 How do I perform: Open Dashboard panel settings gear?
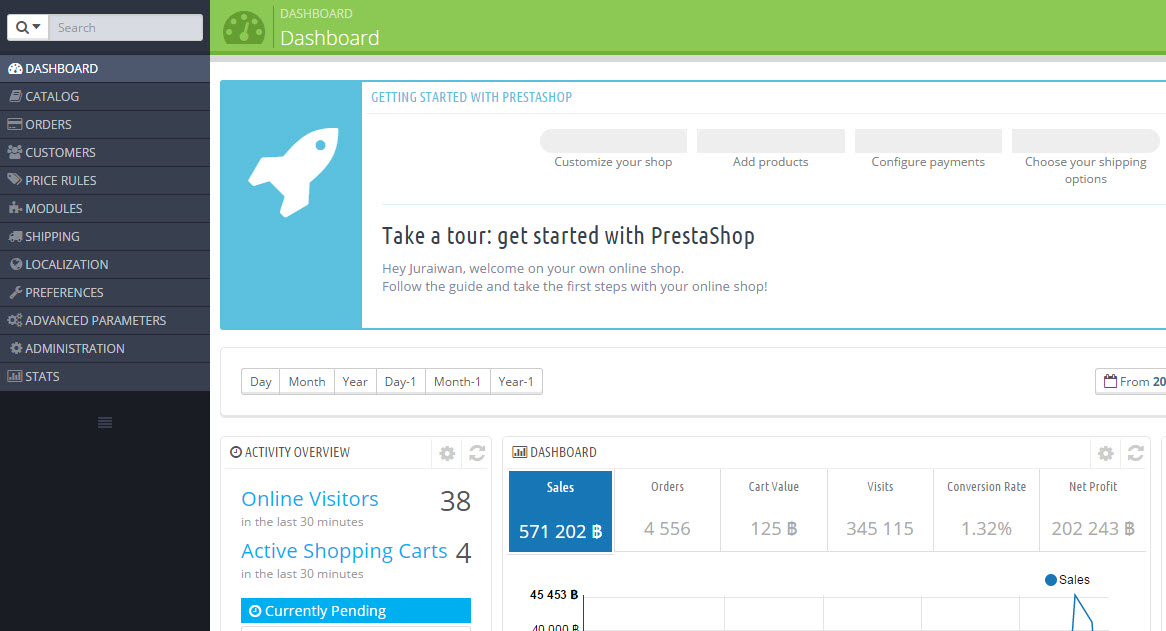click(1106, 453)
